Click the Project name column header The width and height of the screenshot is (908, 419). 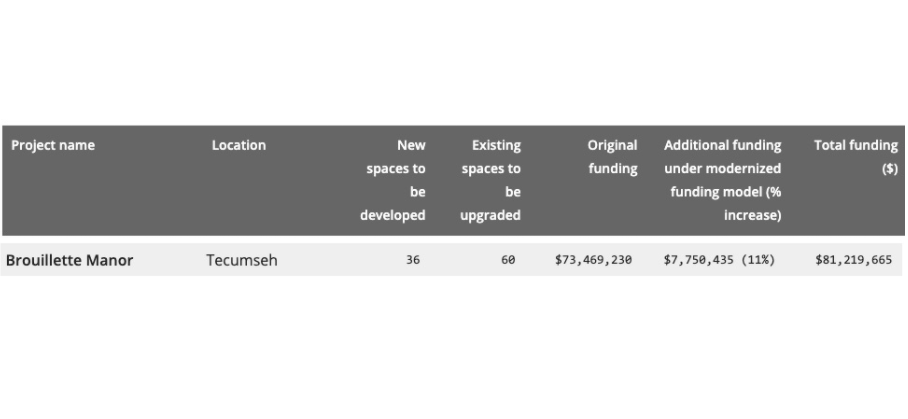pos(53,146)
